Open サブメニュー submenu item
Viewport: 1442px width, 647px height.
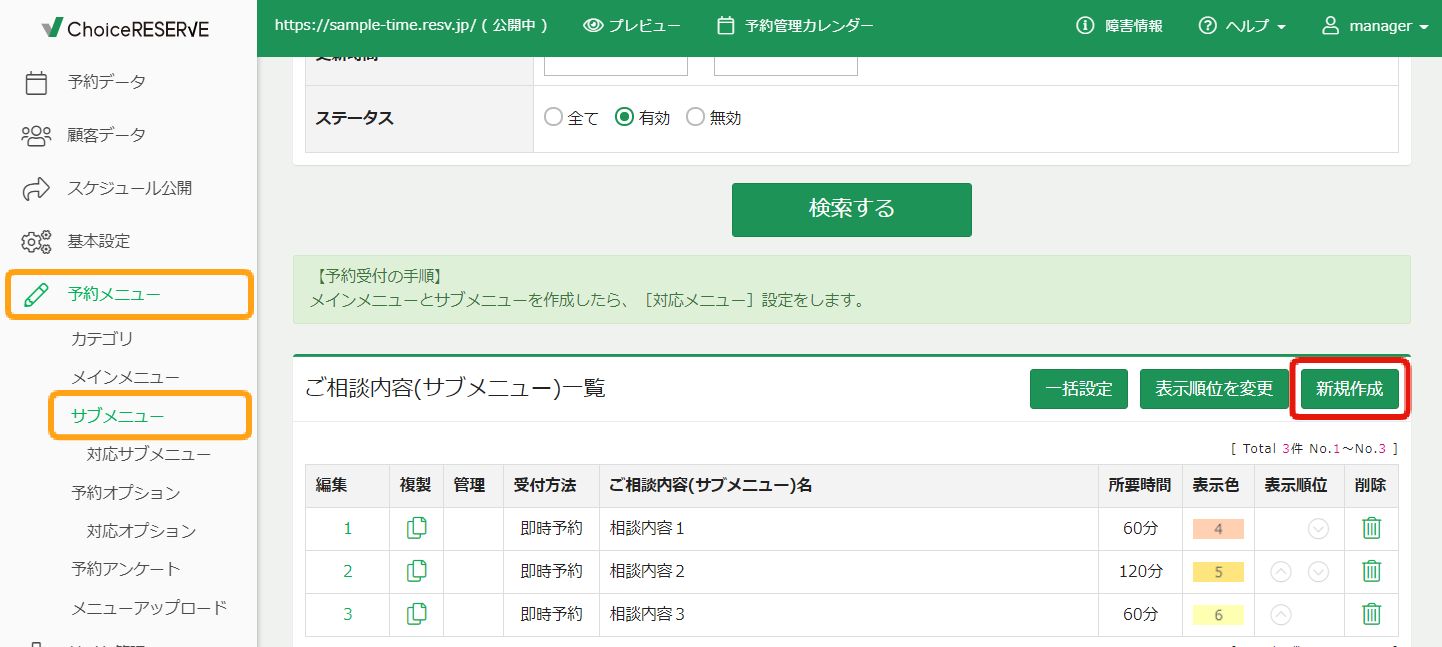(x=117, y=416)
